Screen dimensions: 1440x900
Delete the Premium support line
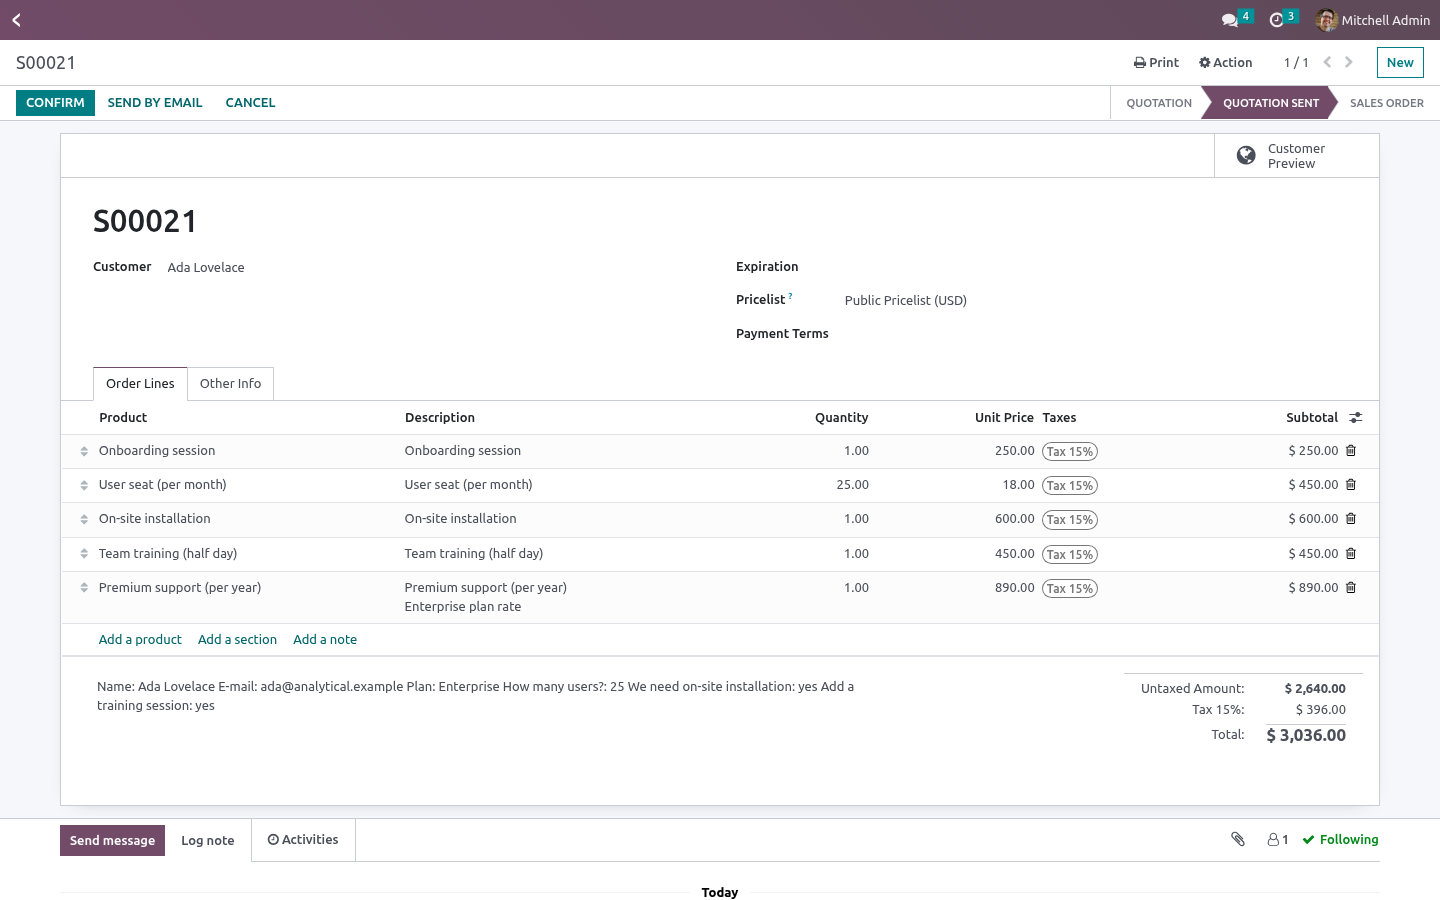pyautogui.click(x=1351, y=588)
